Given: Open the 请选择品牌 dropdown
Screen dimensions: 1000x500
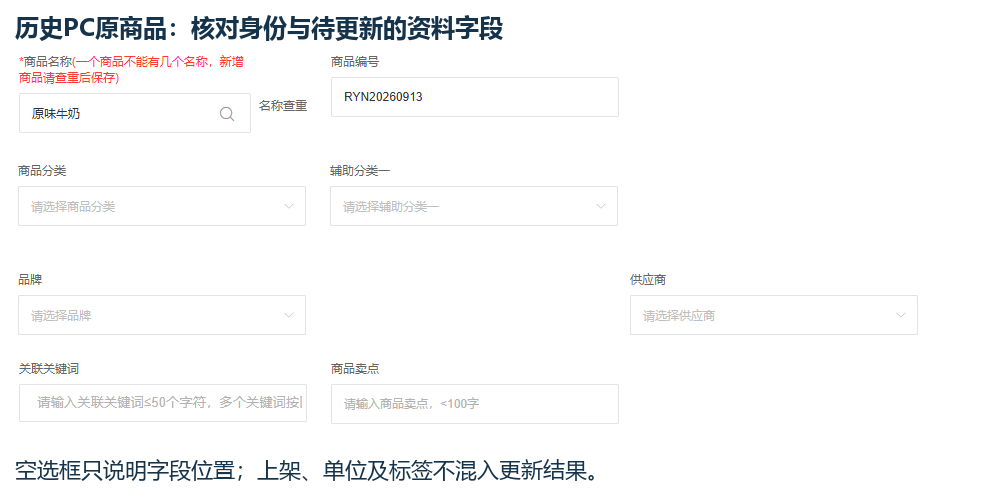Looking at the screenshot, I should coord(162,315).
